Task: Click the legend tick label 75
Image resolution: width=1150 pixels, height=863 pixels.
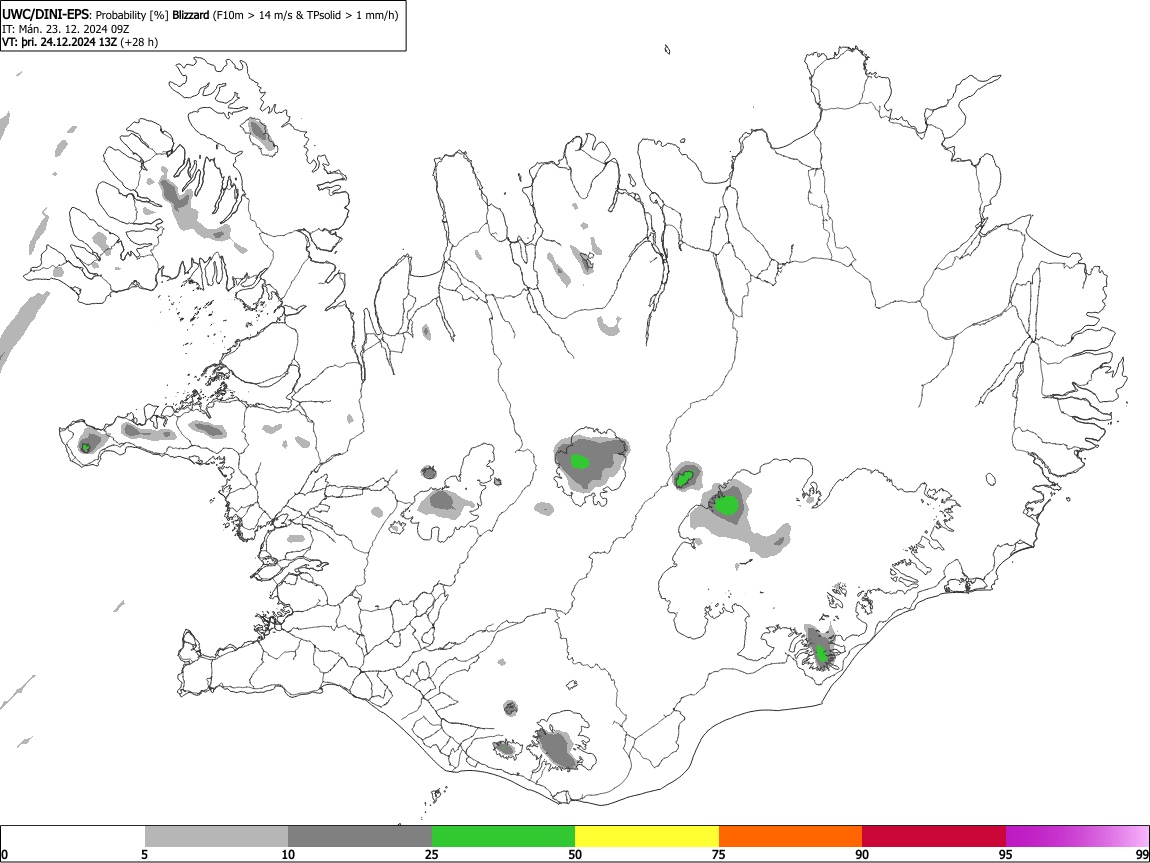Action: 719,854
